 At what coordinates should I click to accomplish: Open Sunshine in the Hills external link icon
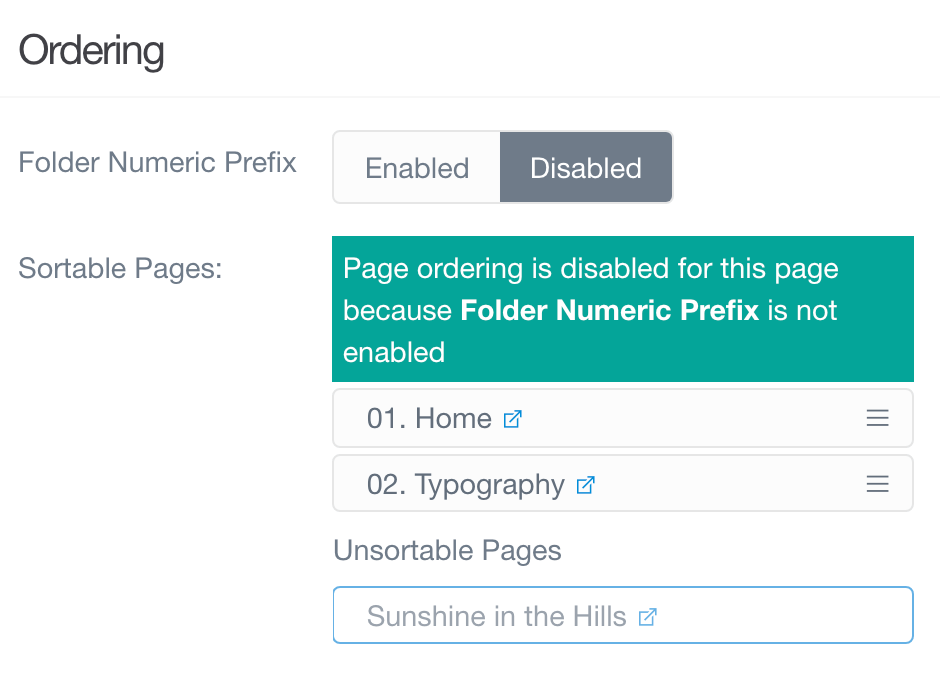[647, 617]
